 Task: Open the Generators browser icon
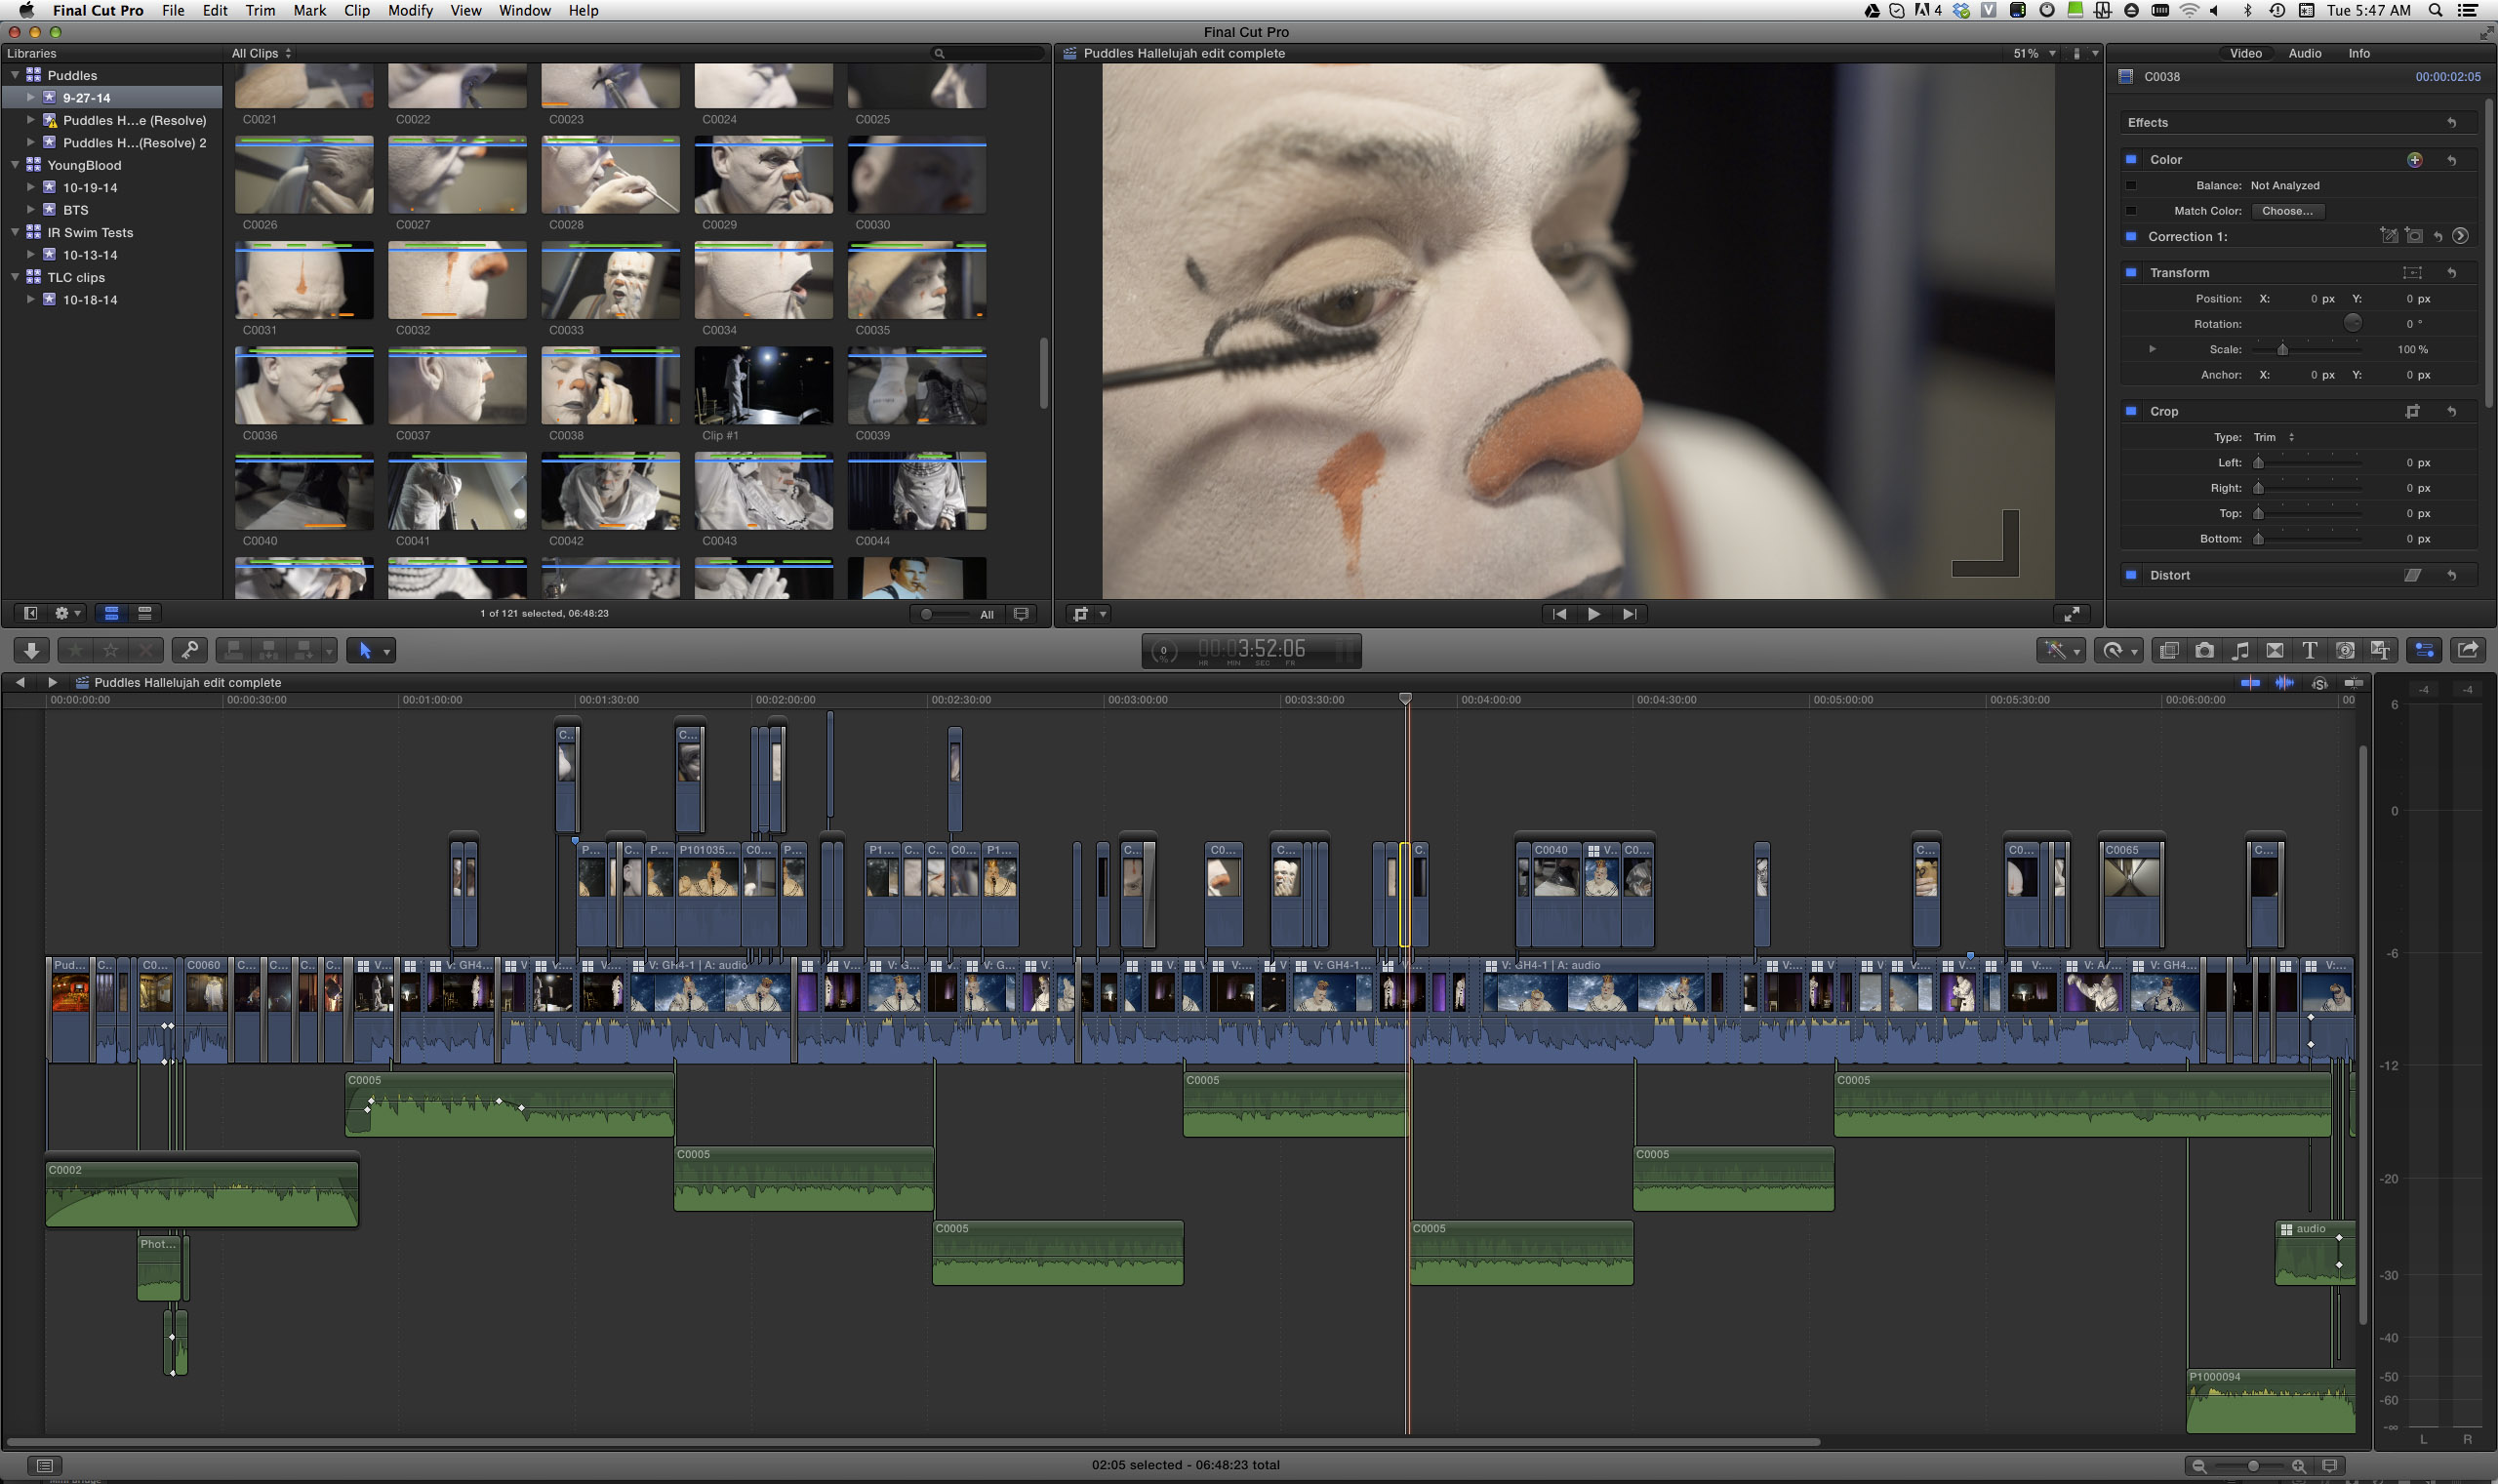tap(2344, 651)
